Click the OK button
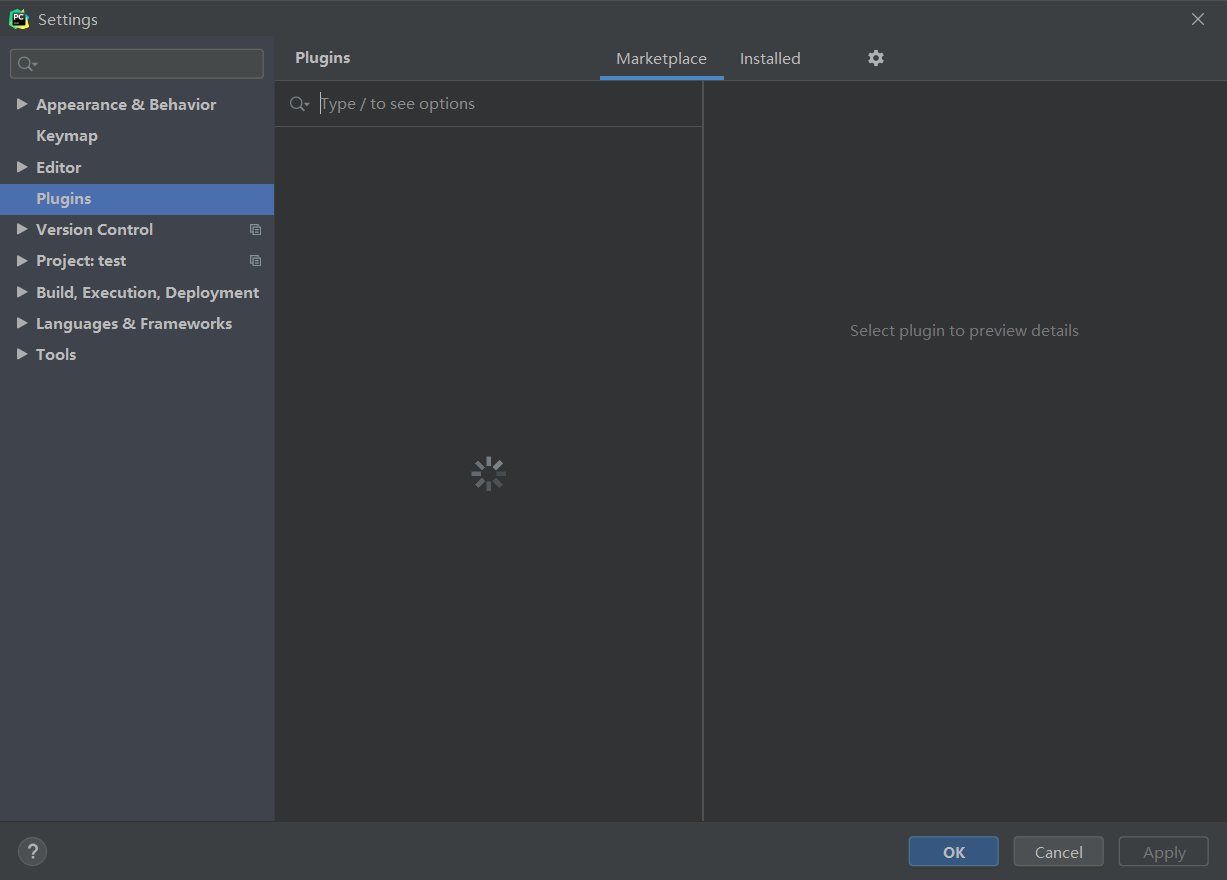This screenshot has height=880, width=1227. click(954, 852)
